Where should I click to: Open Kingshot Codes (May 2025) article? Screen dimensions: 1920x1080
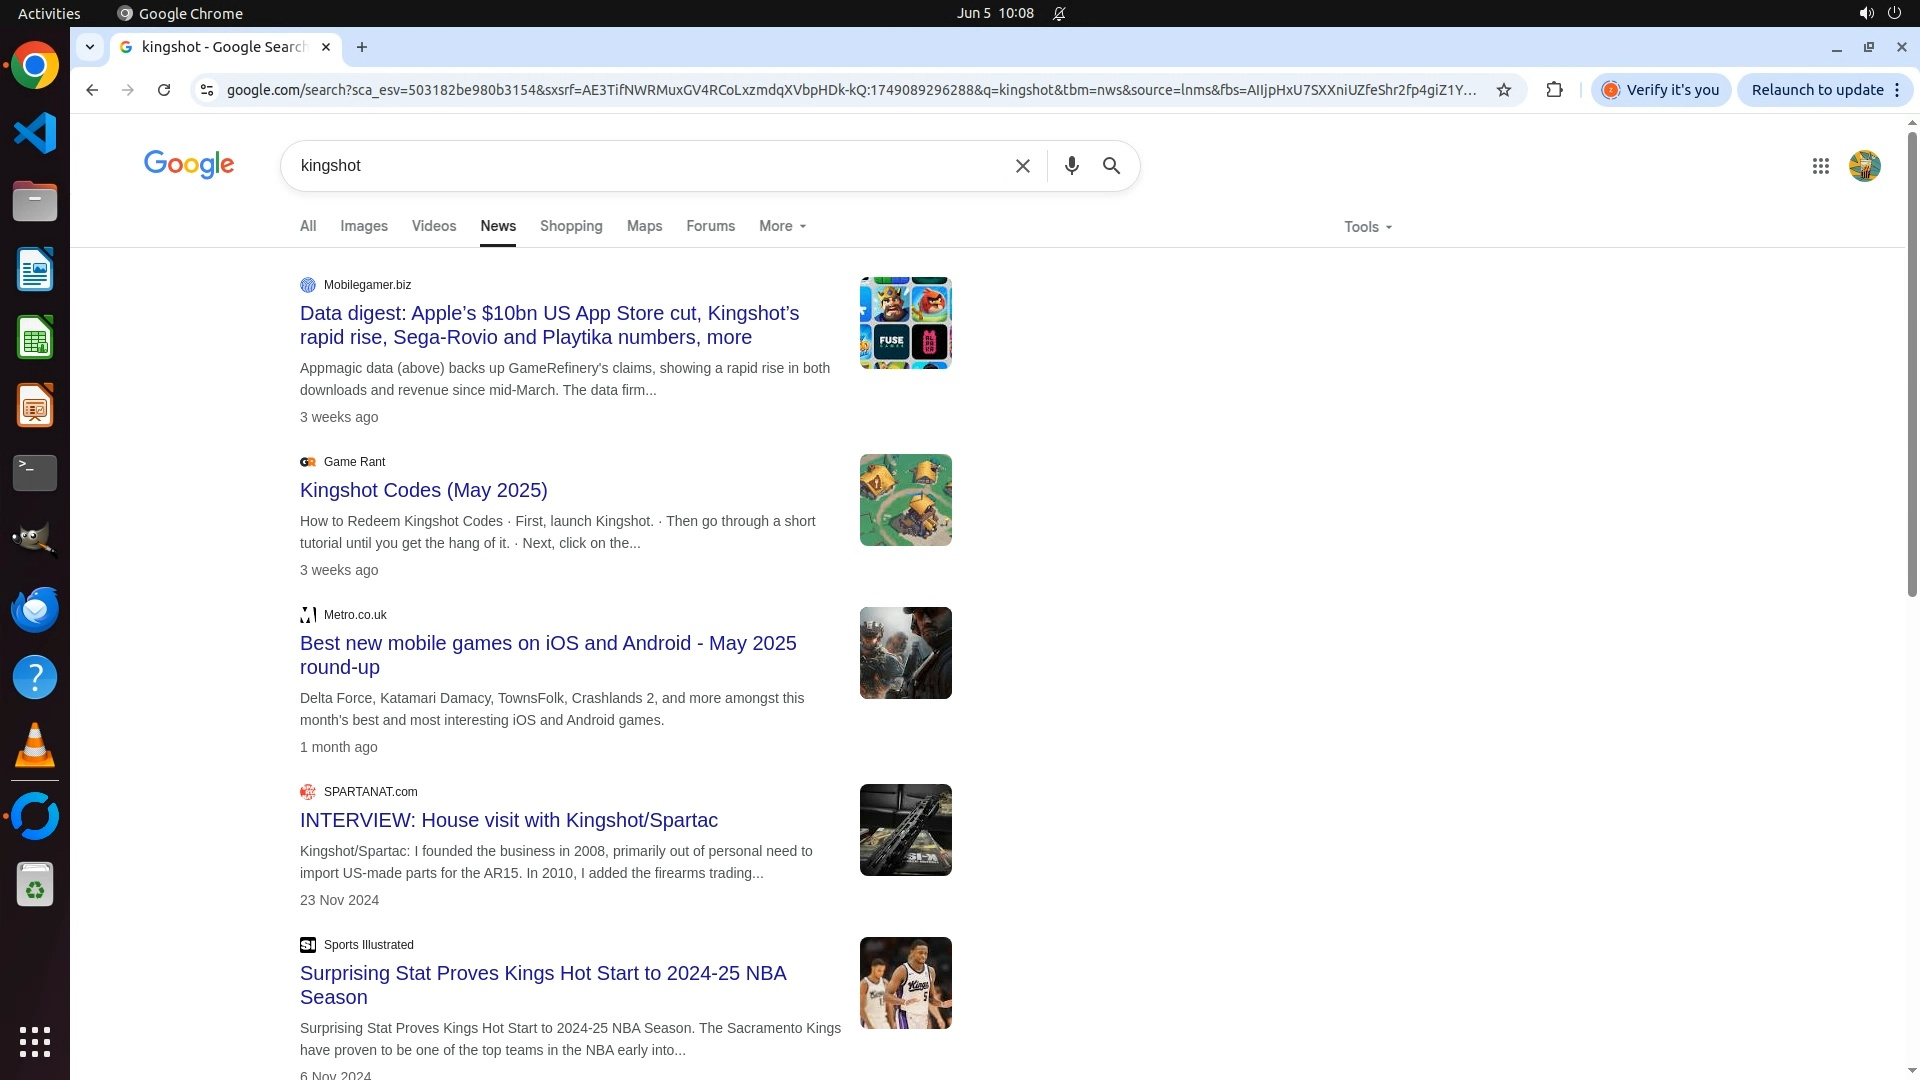click(423, 490)
